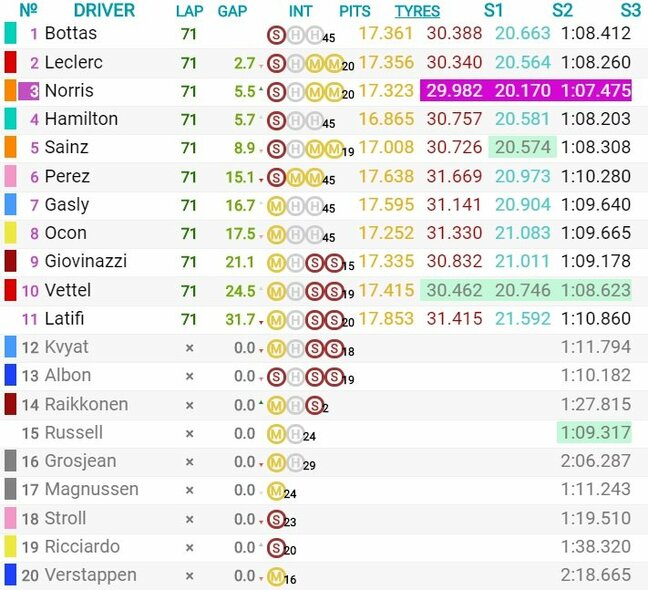Click the retired cross in Albon's row
The image size is (648, 590).
189,377
